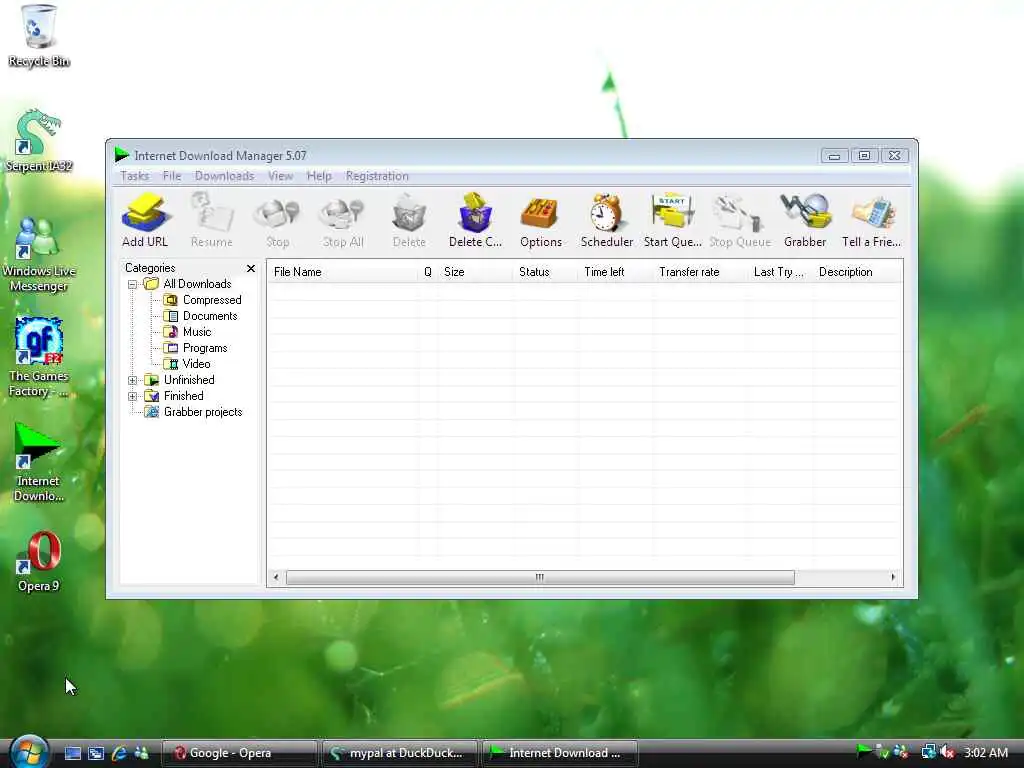Image resolution: width=1024 pixels, height=768 pixels.
Task: Select the Opera 9 desktop shortcut
Action: 39,562
